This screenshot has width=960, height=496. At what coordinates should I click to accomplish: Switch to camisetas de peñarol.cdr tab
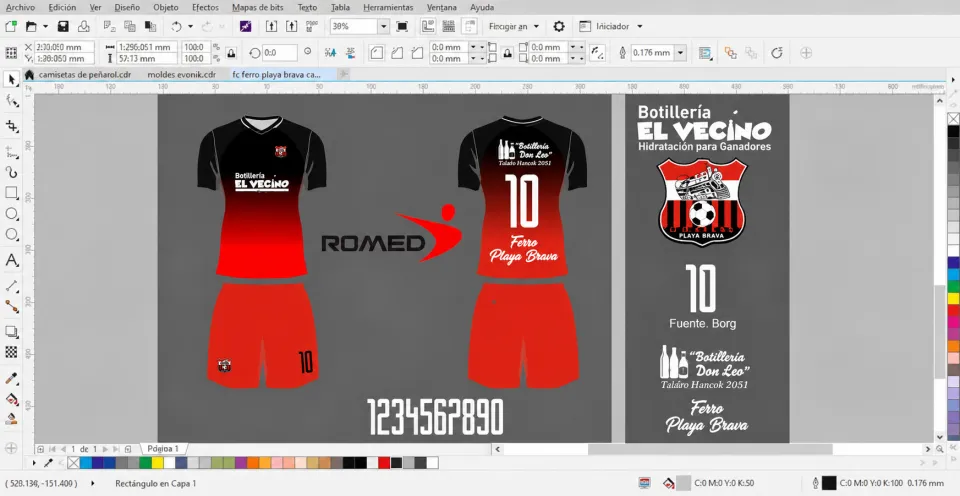point(84,75)
